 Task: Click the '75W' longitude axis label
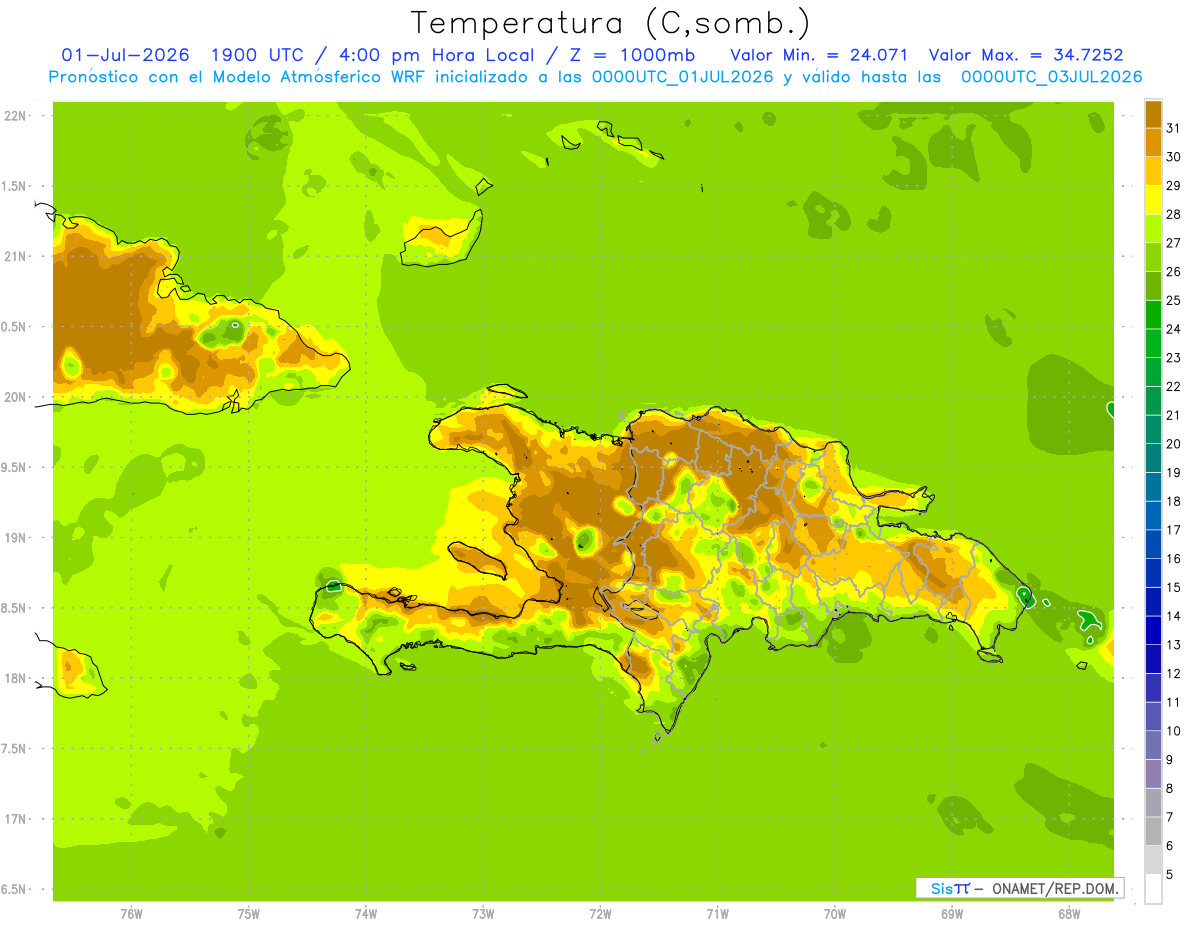pos(249,915)
